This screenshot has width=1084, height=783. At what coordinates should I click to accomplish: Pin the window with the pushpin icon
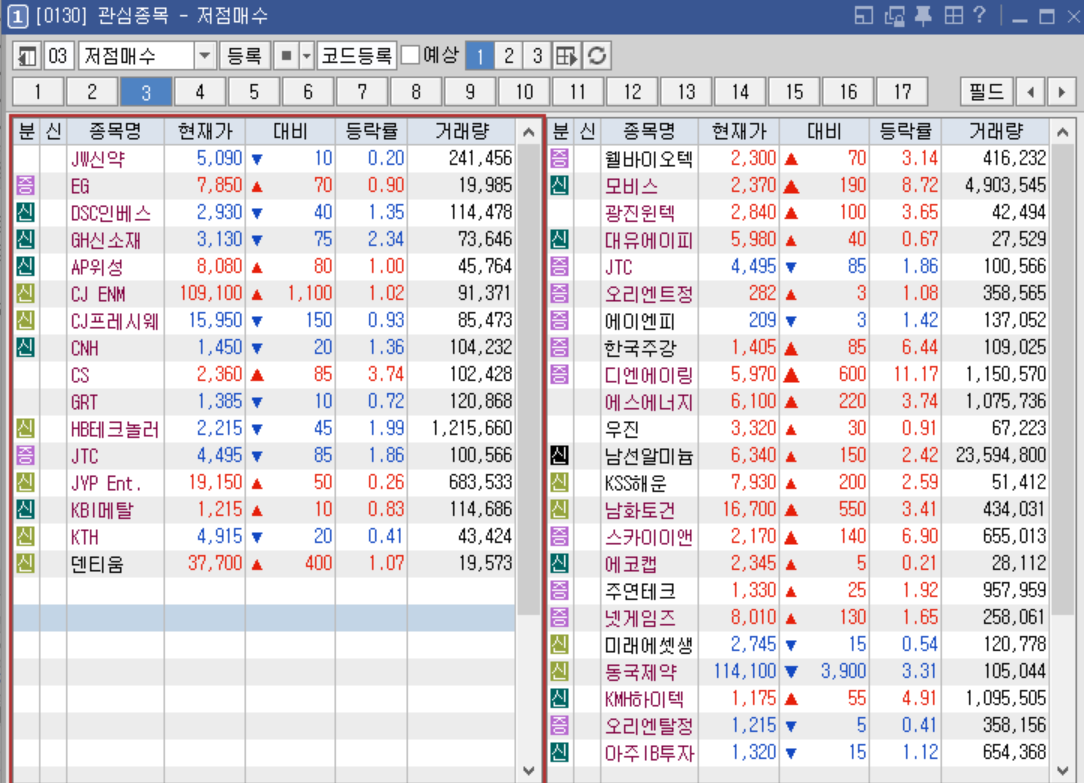click(x=924, y=15)
